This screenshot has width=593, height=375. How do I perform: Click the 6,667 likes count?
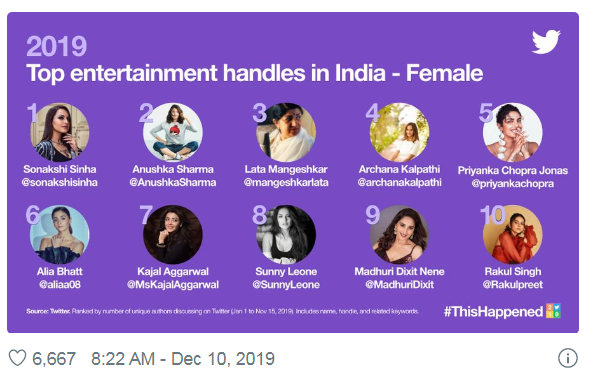click(x=54, y=358)
